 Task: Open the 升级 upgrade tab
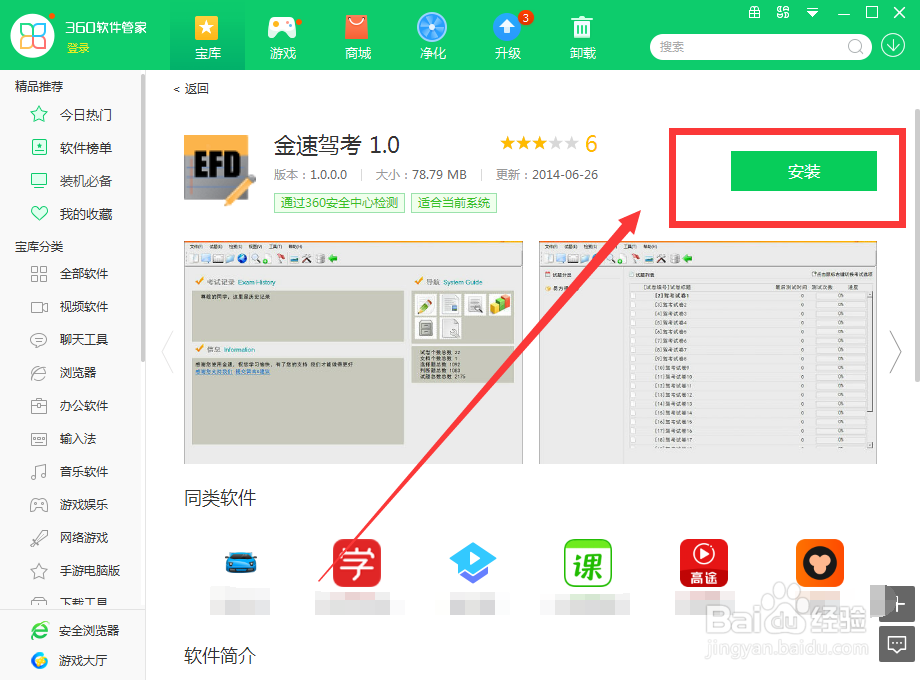[x=508, y=36]
